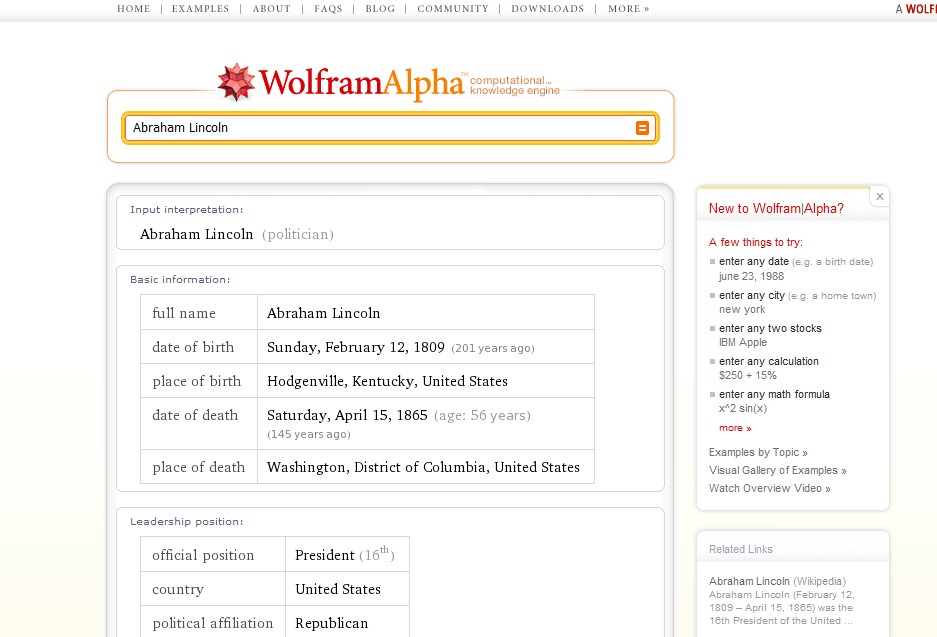Screen dimensions: 937x637
Task: Open the COMMUNITY navigation link
Action: [x=453, y=9]
